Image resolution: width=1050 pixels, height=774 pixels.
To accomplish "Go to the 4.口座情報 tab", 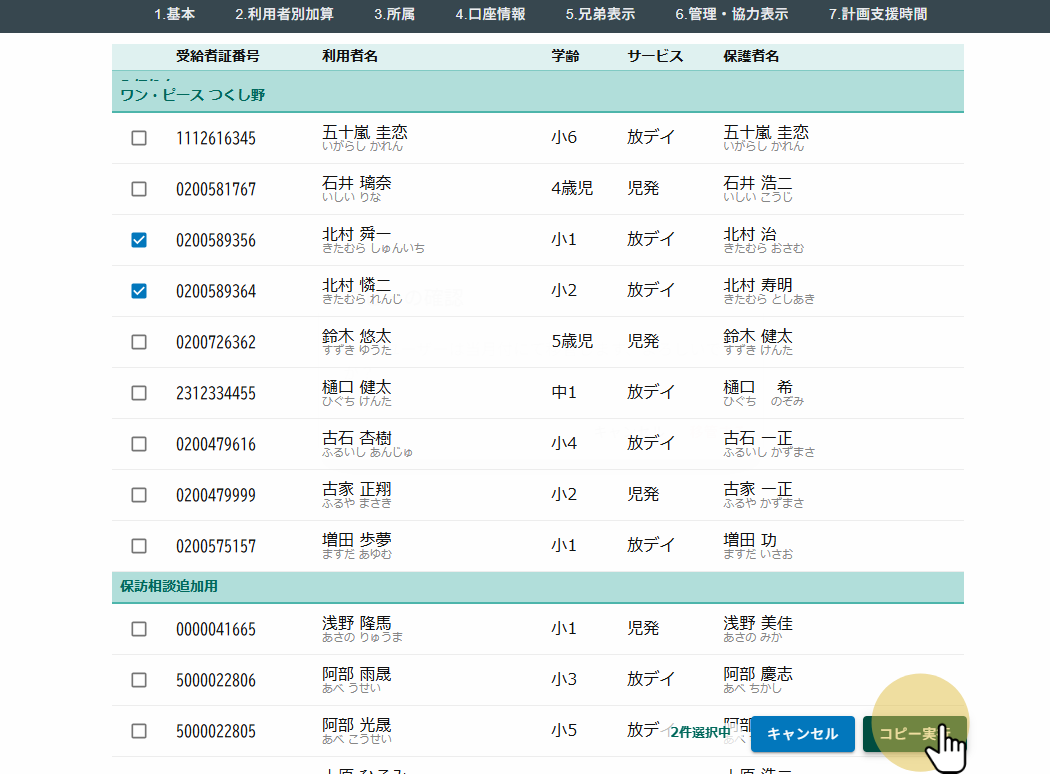I will (490, 14).
